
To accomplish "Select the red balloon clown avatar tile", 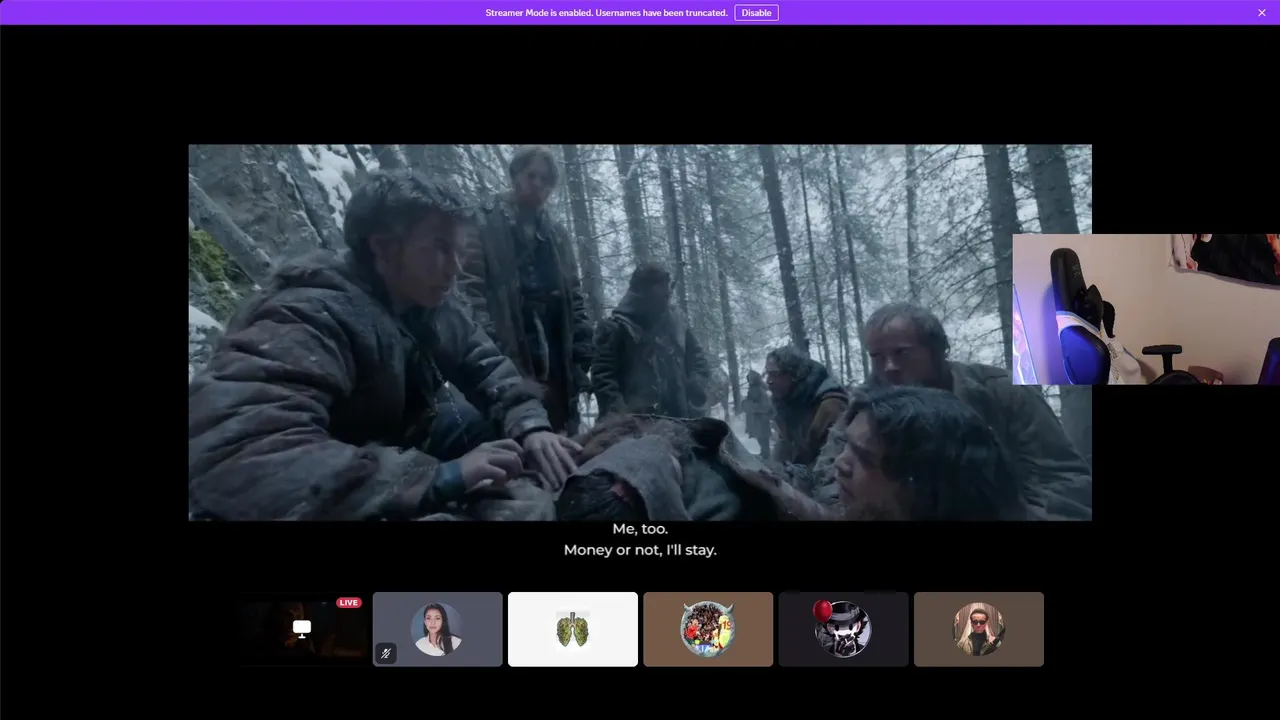I will point(843,629).
